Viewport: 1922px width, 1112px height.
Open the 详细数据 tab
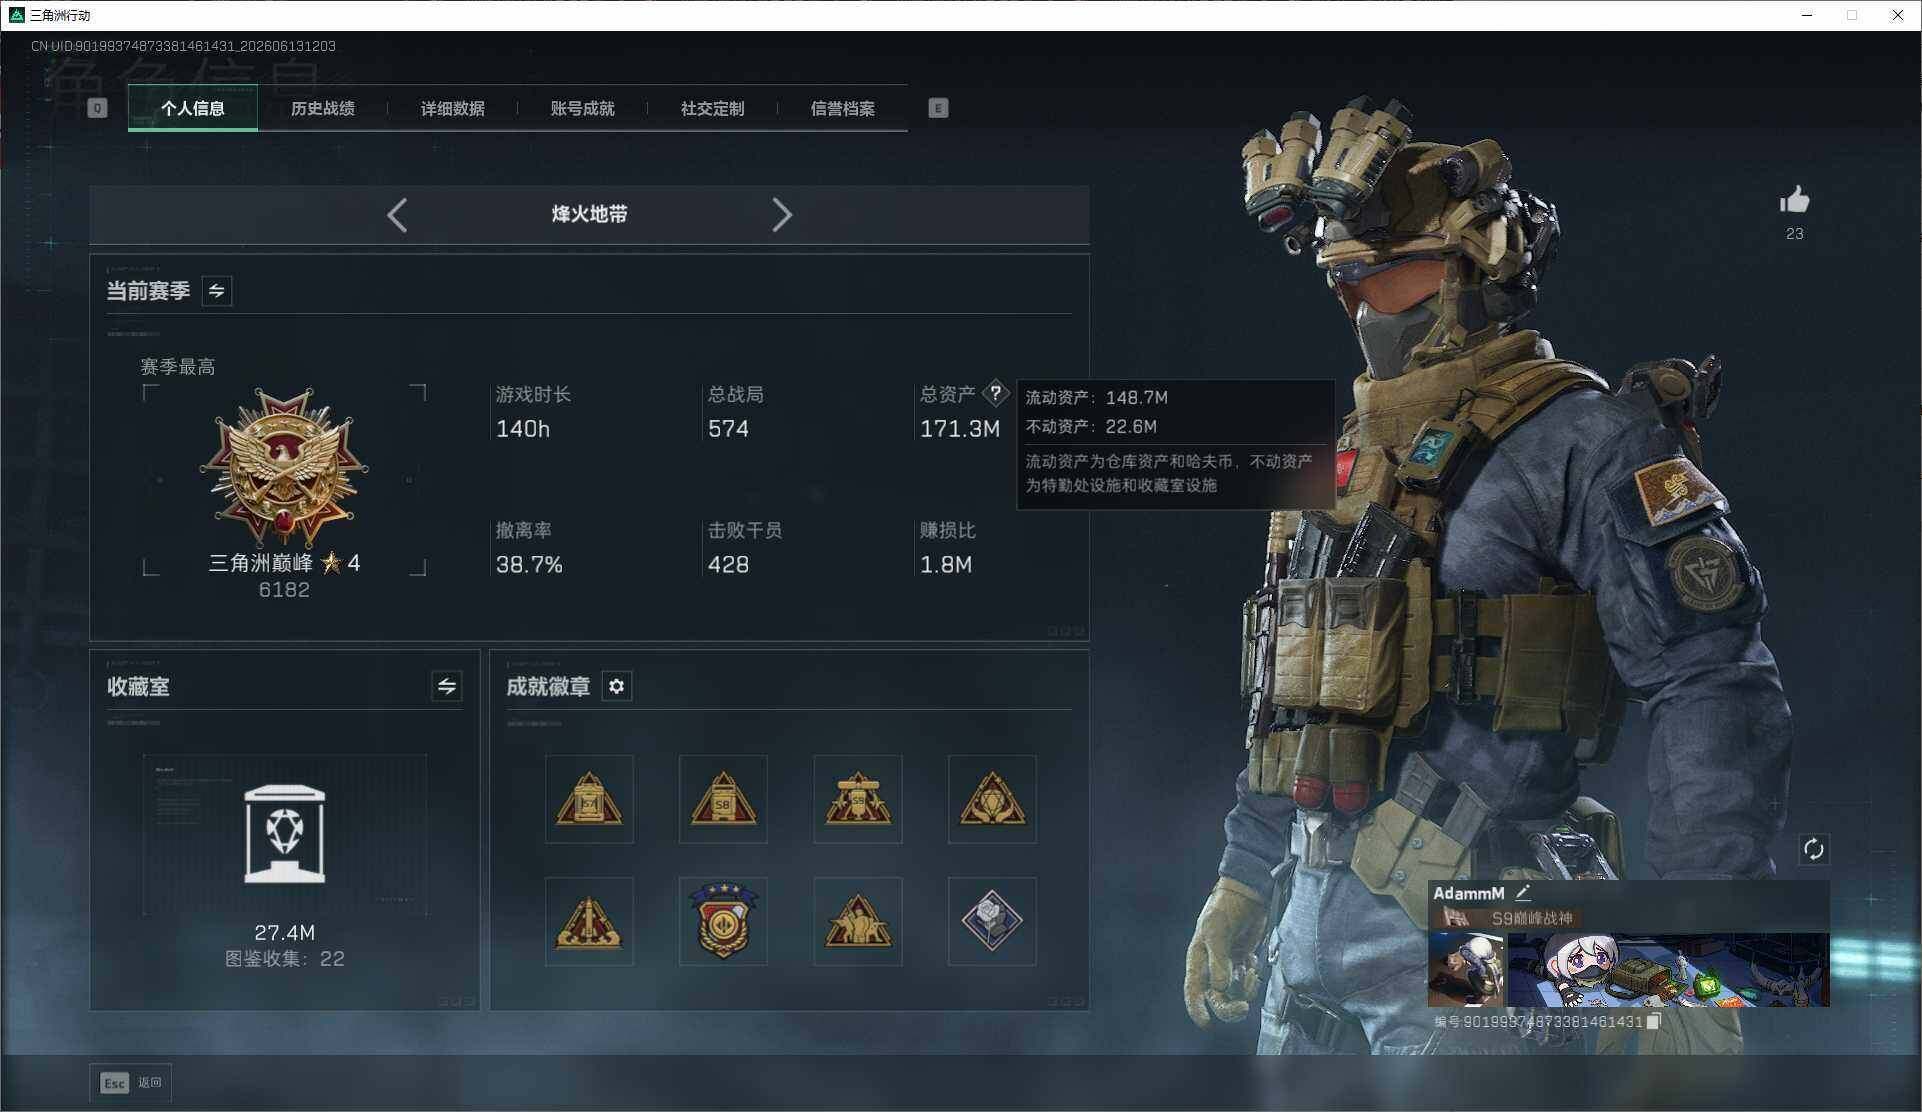(453, 108)
